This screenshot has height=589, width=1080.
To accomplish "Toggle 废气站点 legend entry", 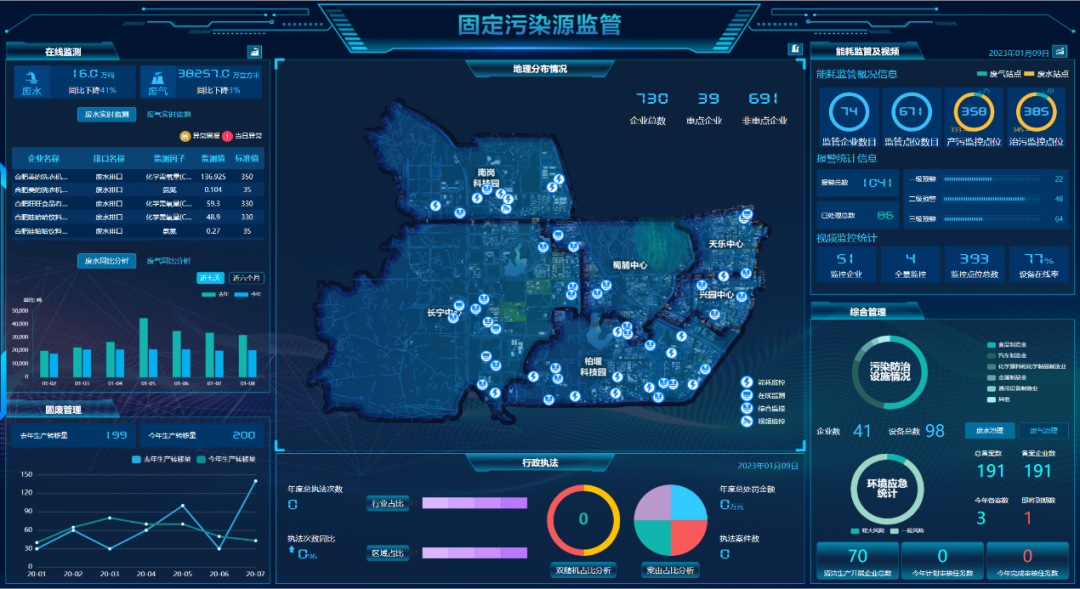I will pos(999,74).
